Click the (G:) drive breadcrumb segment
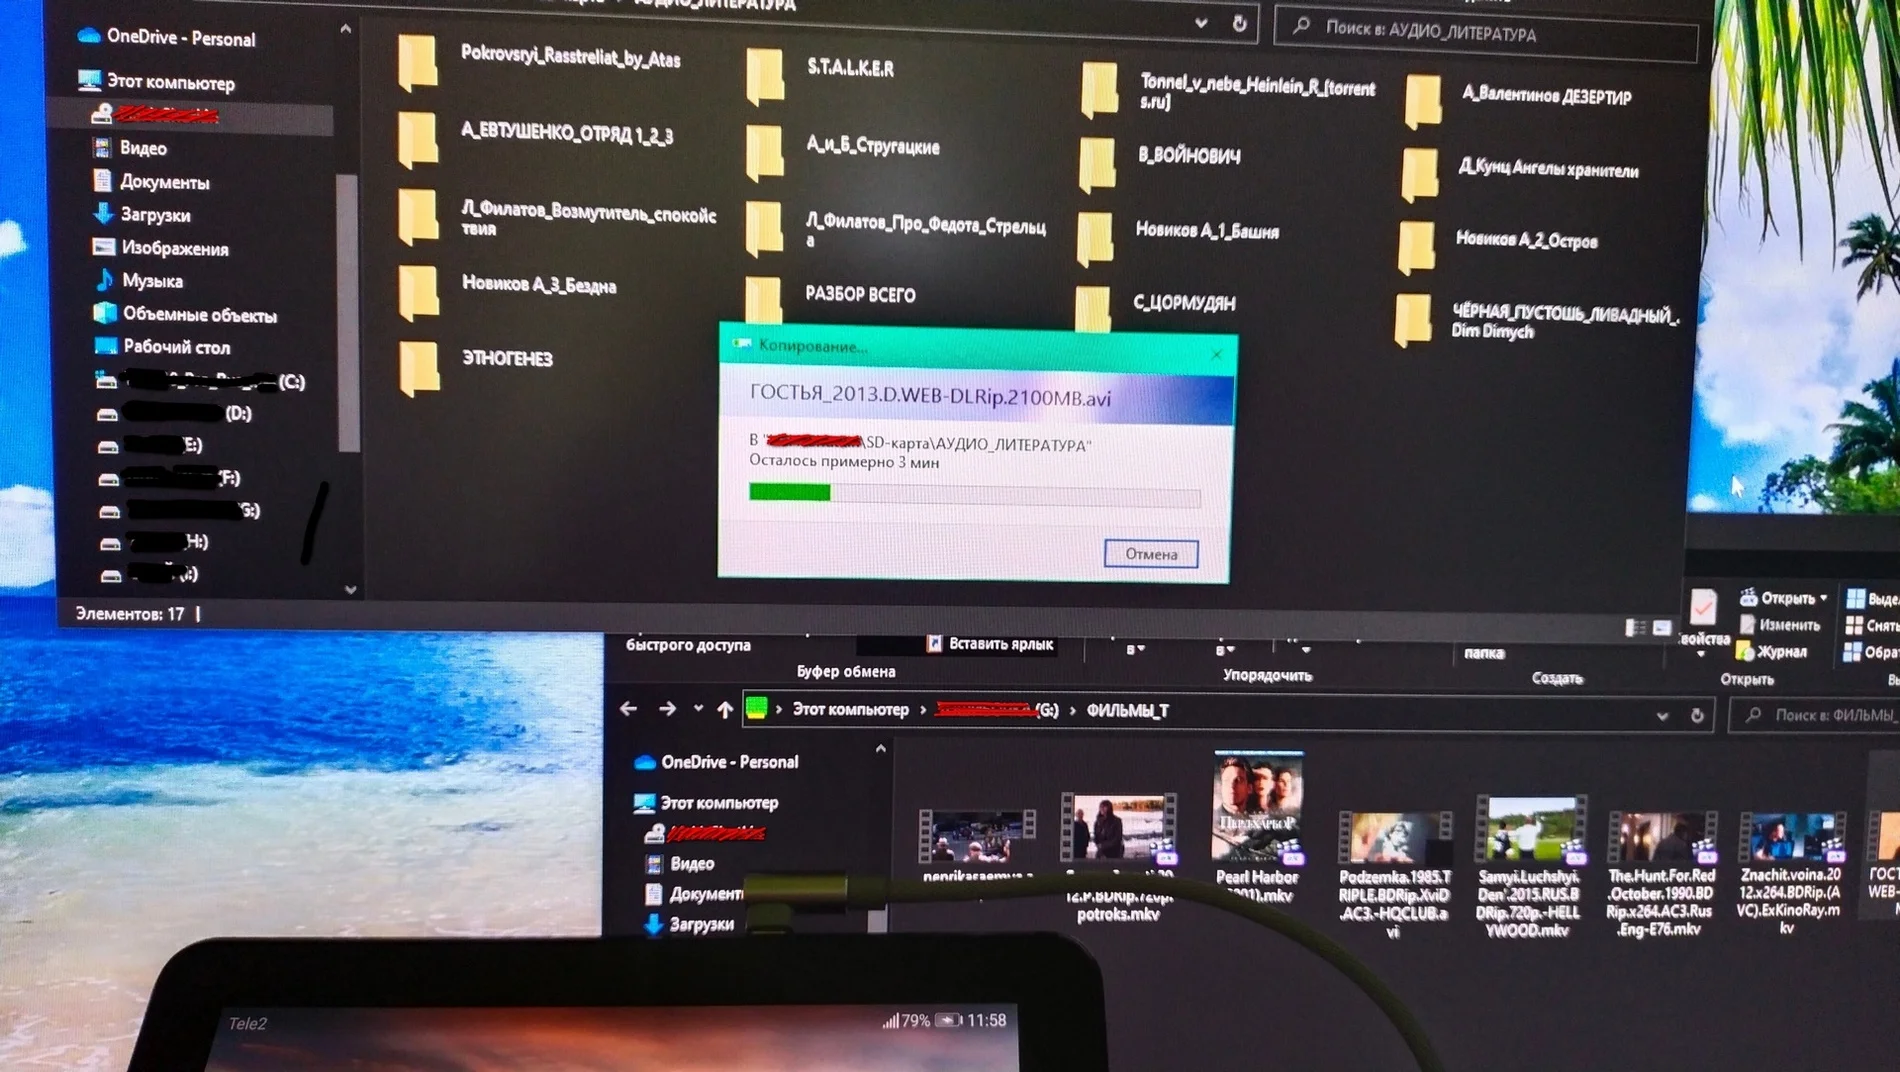The width and height of the screenshot is (1900, 1072). pyautogui.click(x=997, y=710)
